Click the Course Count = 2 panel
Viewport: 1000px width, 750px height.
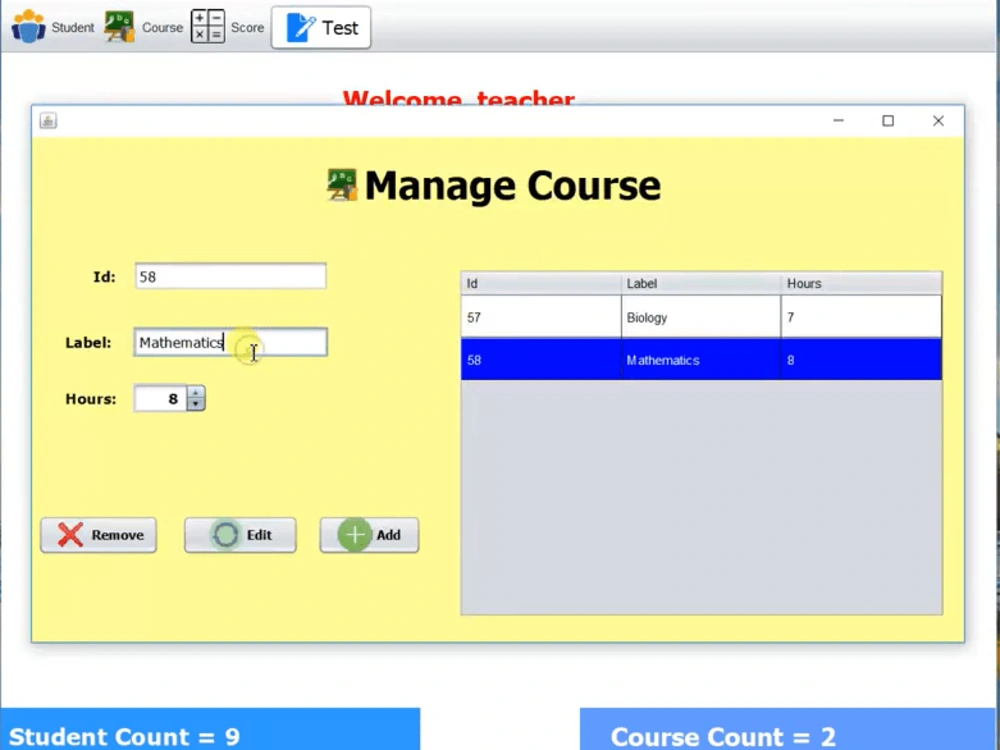point(787,729)
